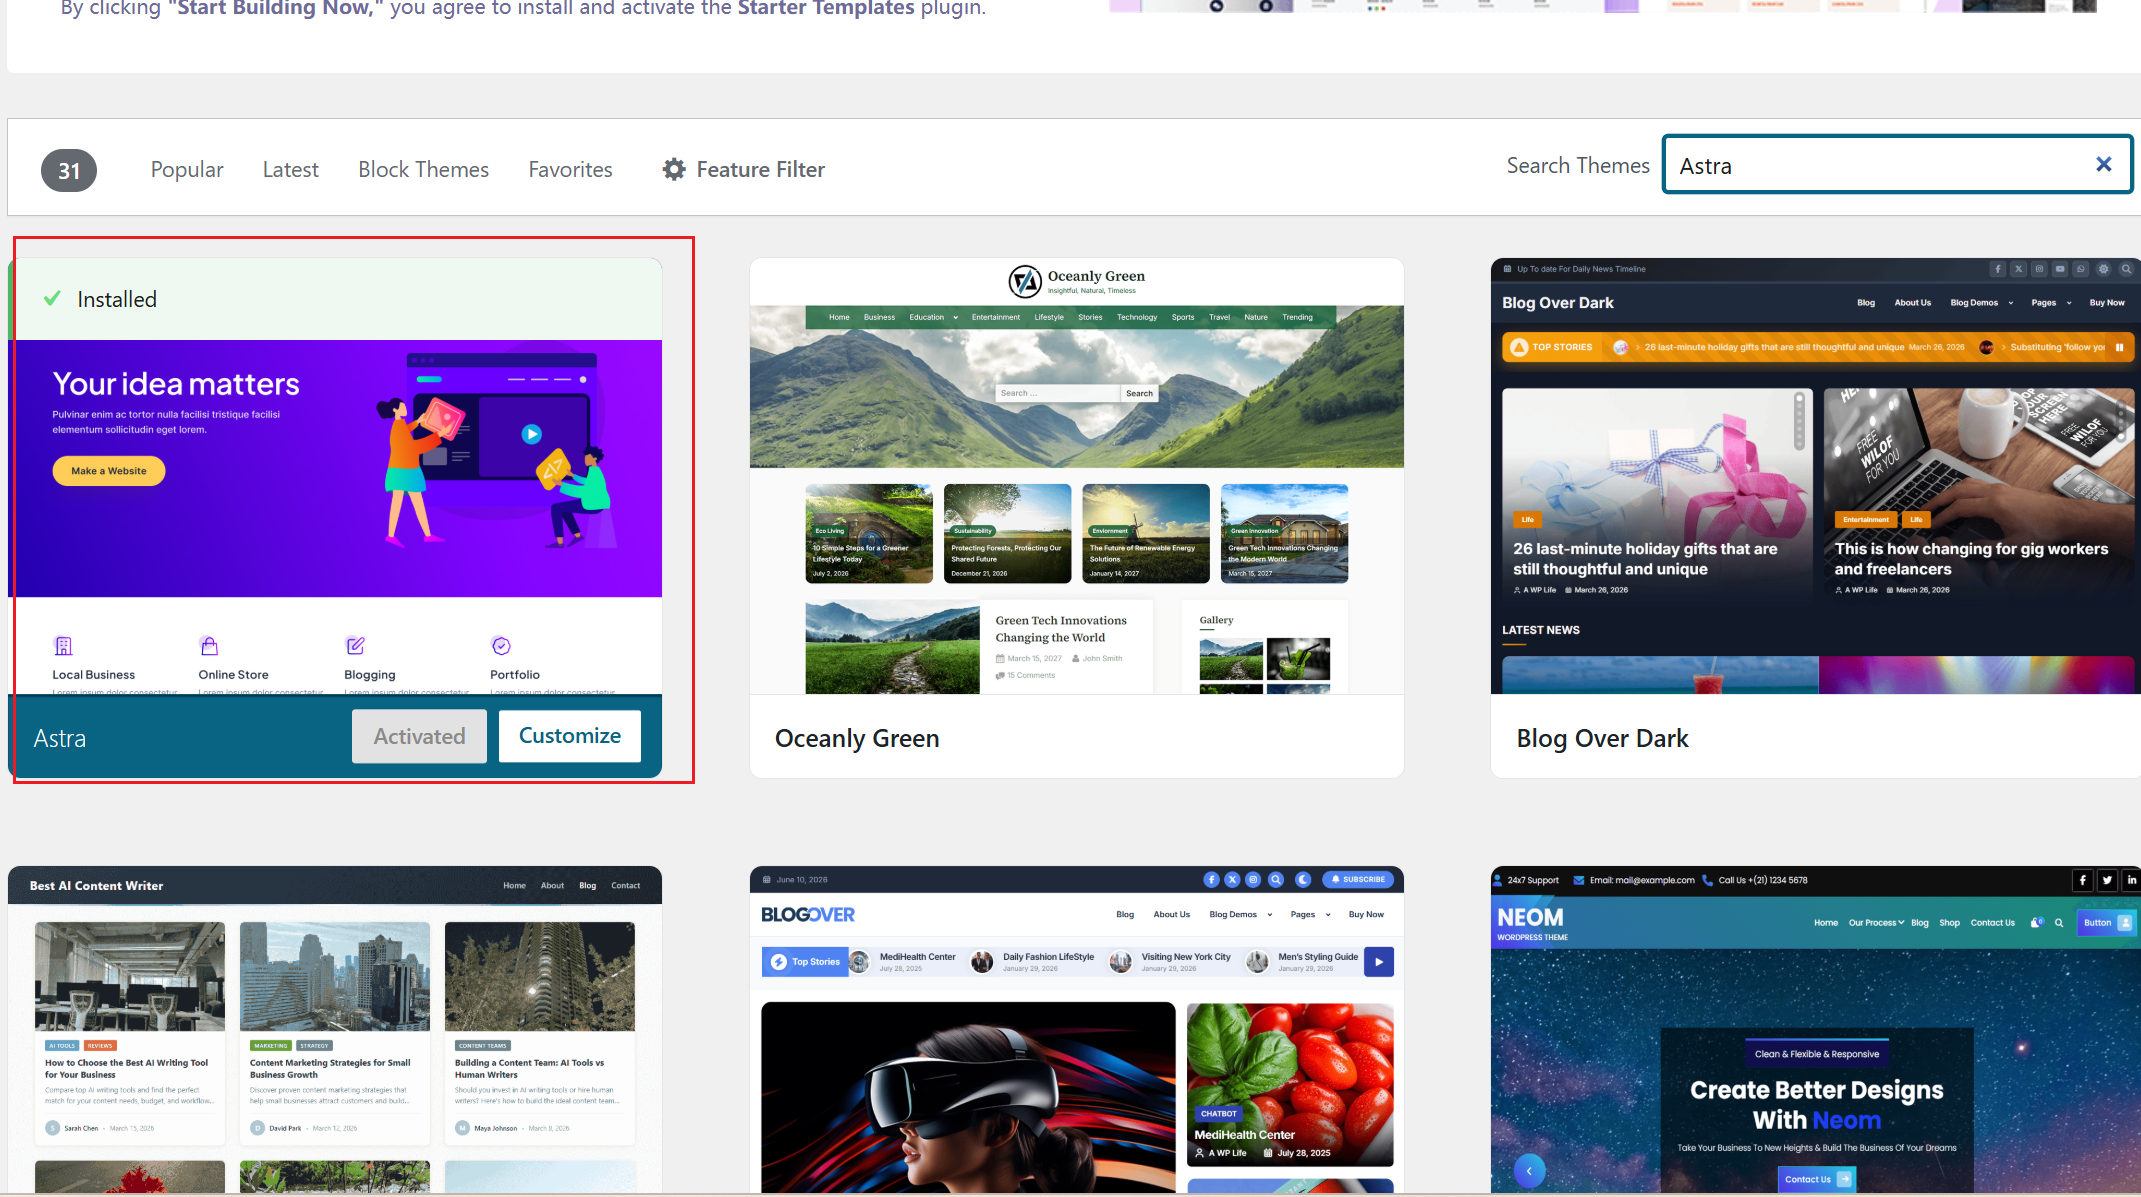Open the Blog Over Dark theme card title
The image size is (2141, 1197).
tap(1602, 738)
